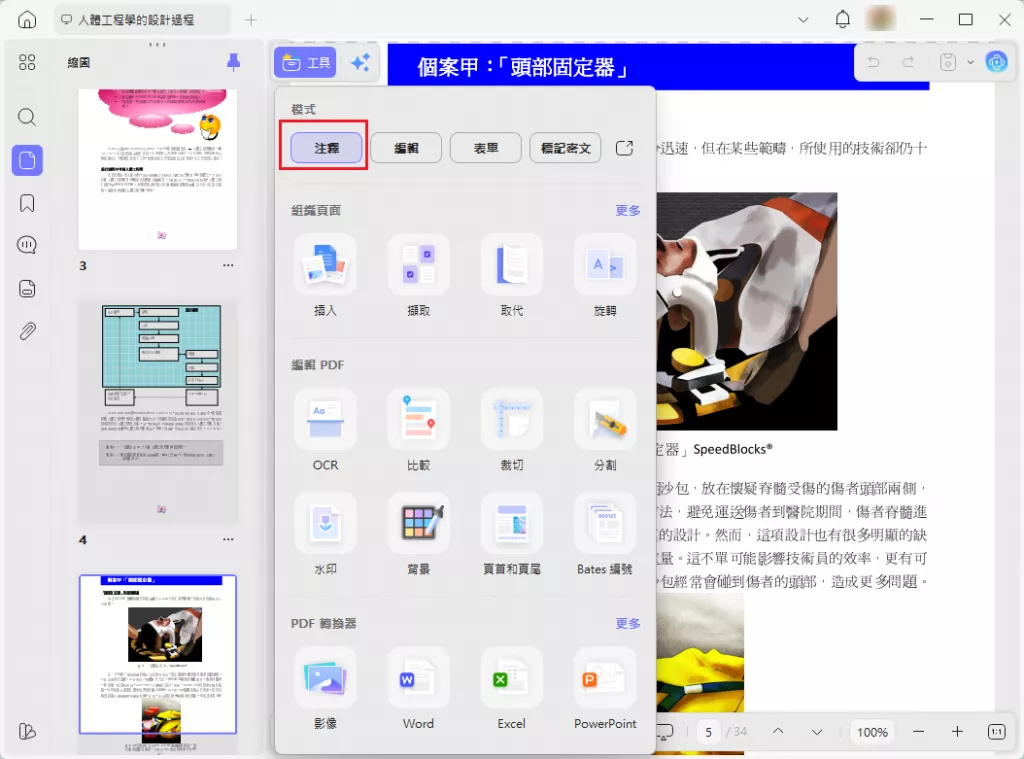Open the document tab dropdown chevron
Screen dimensions: 1024x759
(803, 19)
